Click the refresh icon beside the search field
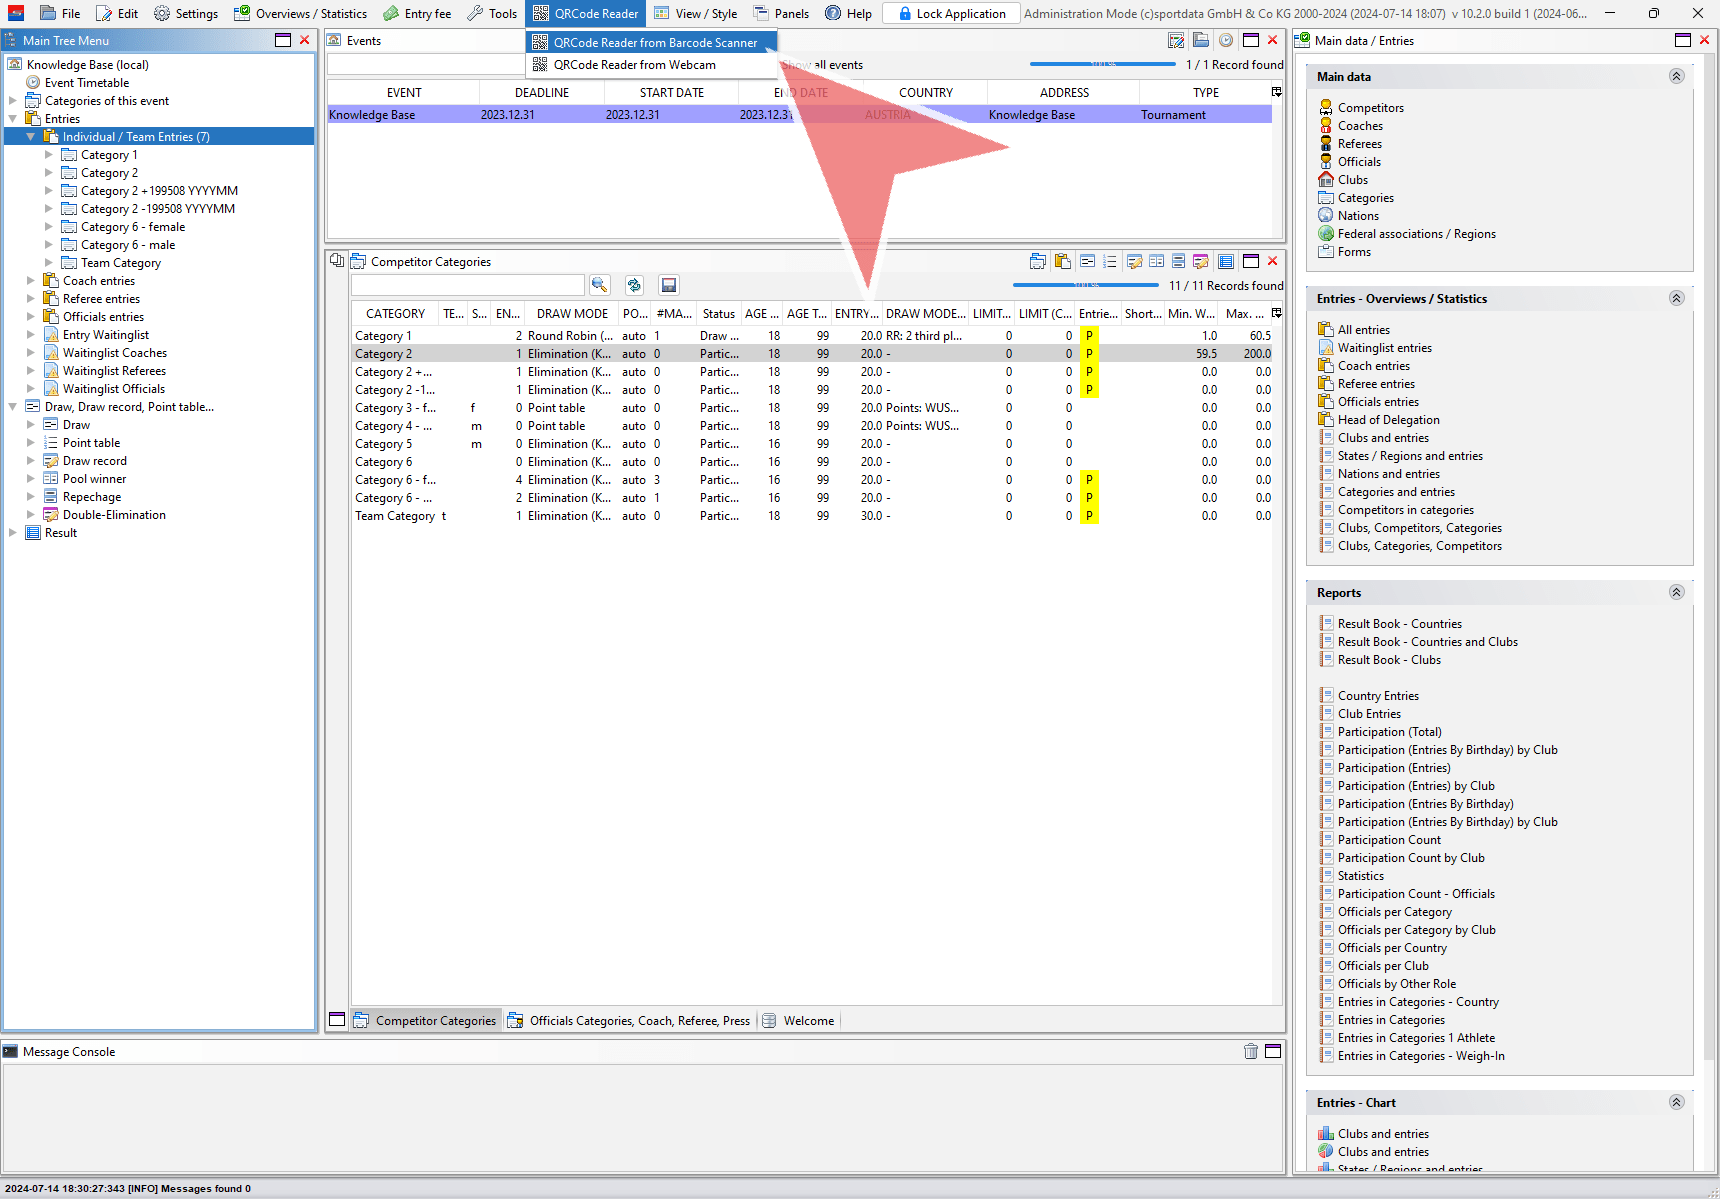The height and width of the screenshot is (1200, 1720). (x=634, y=285)
